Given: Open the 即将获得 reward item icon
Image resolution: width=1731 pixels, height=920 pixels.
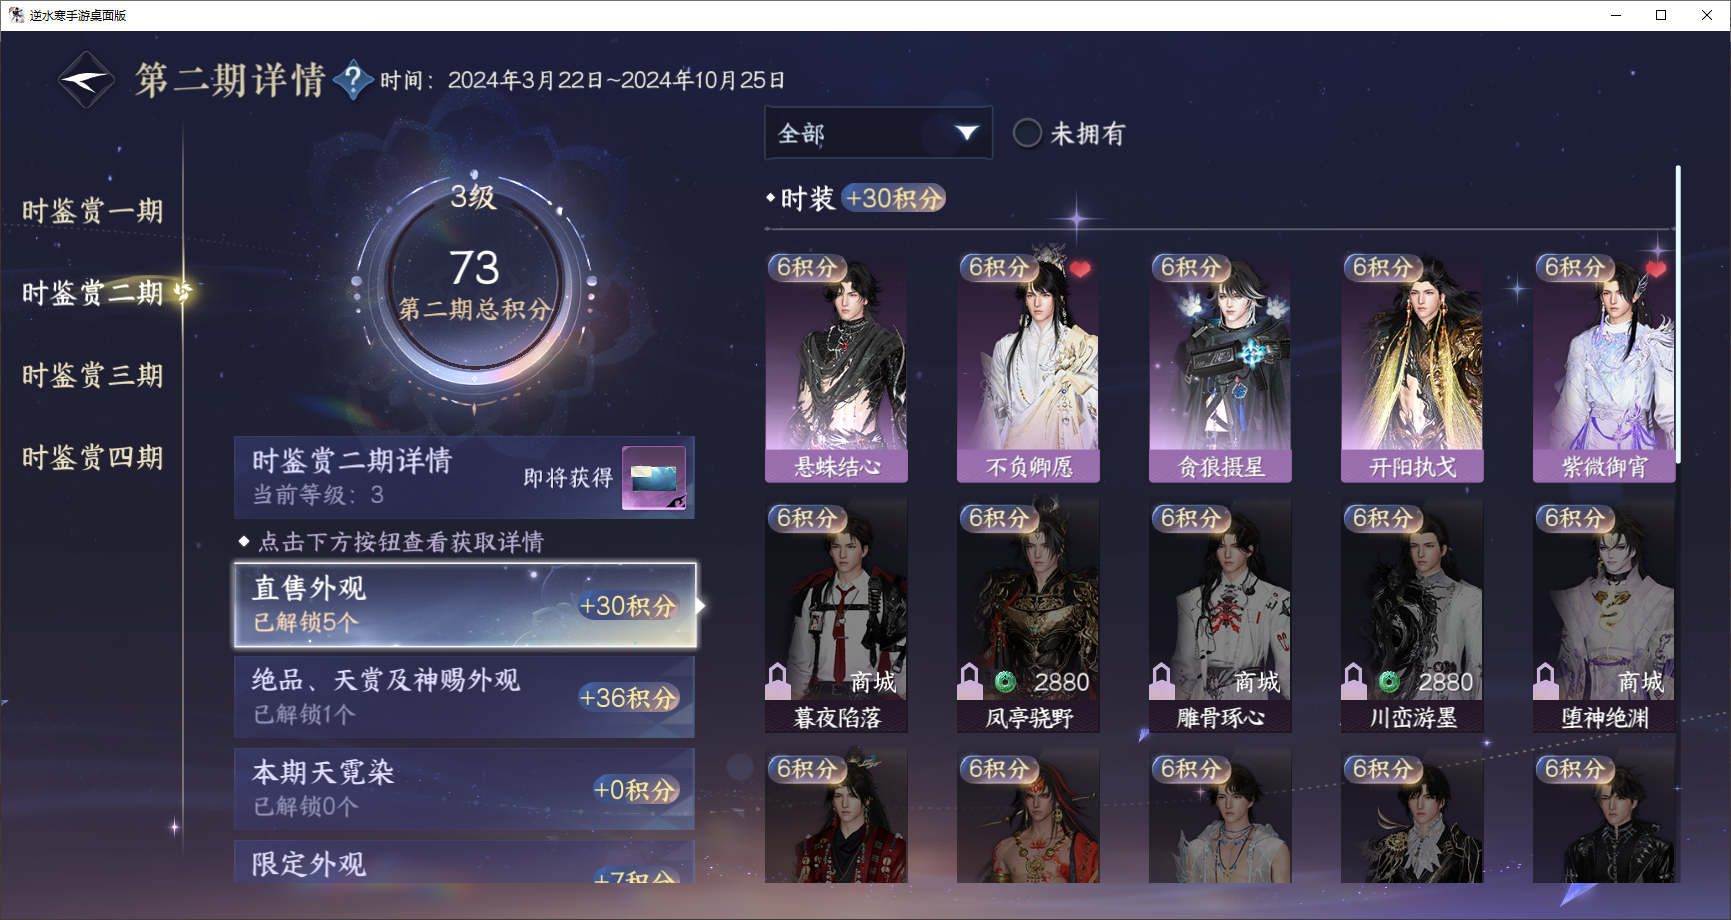Looking at the screenshot, I should coord(655,477).
